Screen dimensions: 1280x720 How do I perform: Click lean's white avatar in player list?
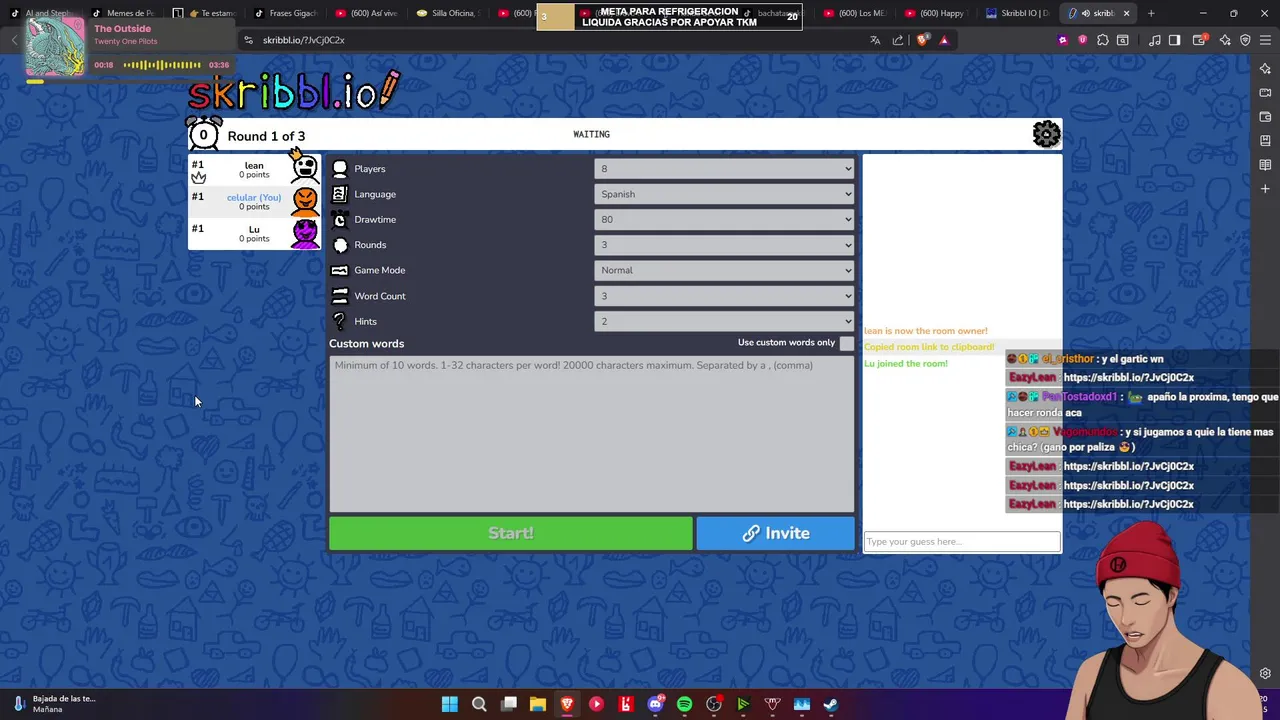[x=305, y=168]
